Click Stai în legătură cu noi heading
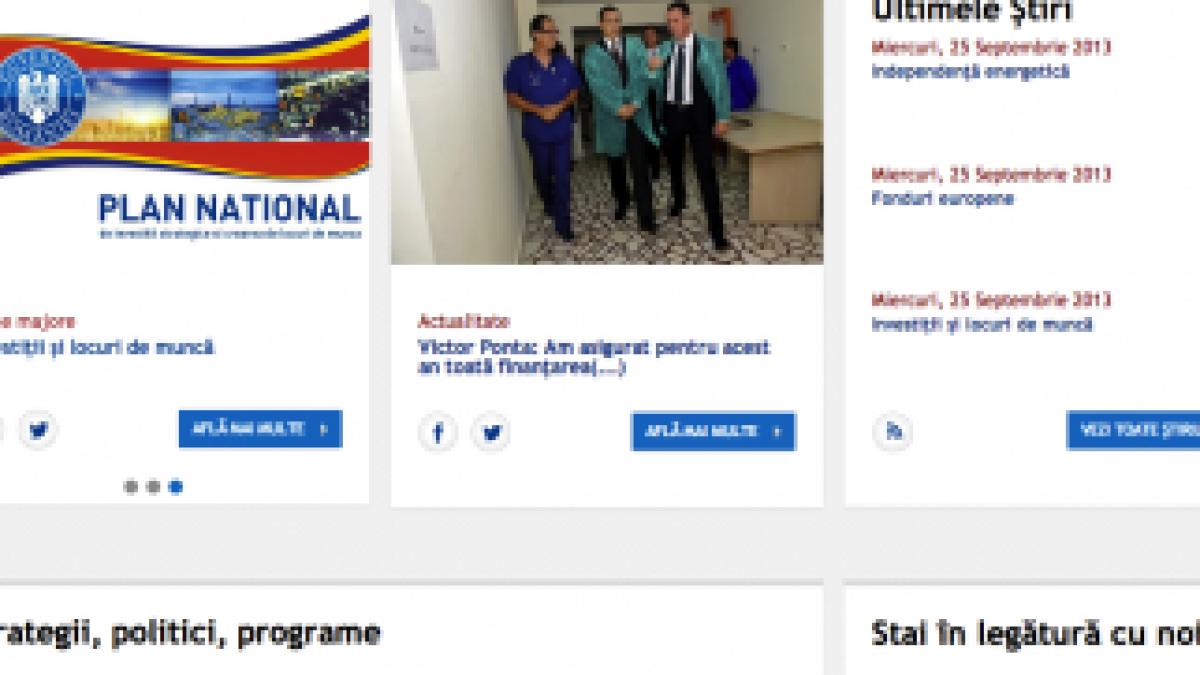This screenshot has width=1200, height=675. point(1035,633)
